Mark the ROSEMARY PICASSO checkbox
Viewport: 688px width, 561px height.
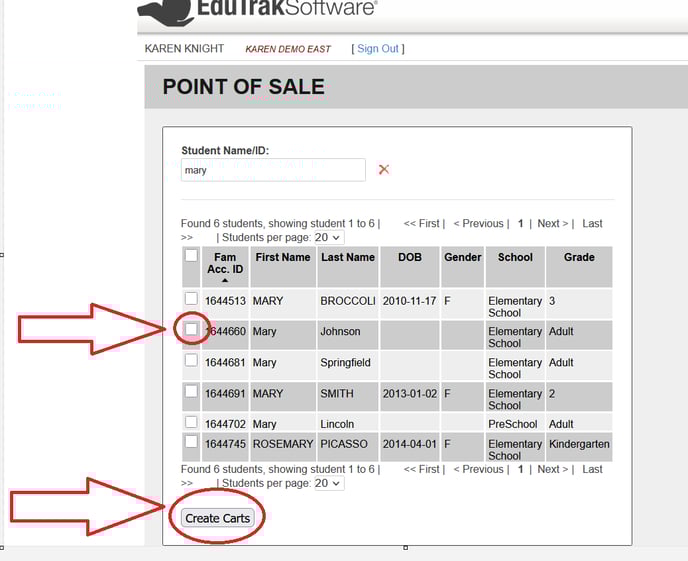coord(191,442)
